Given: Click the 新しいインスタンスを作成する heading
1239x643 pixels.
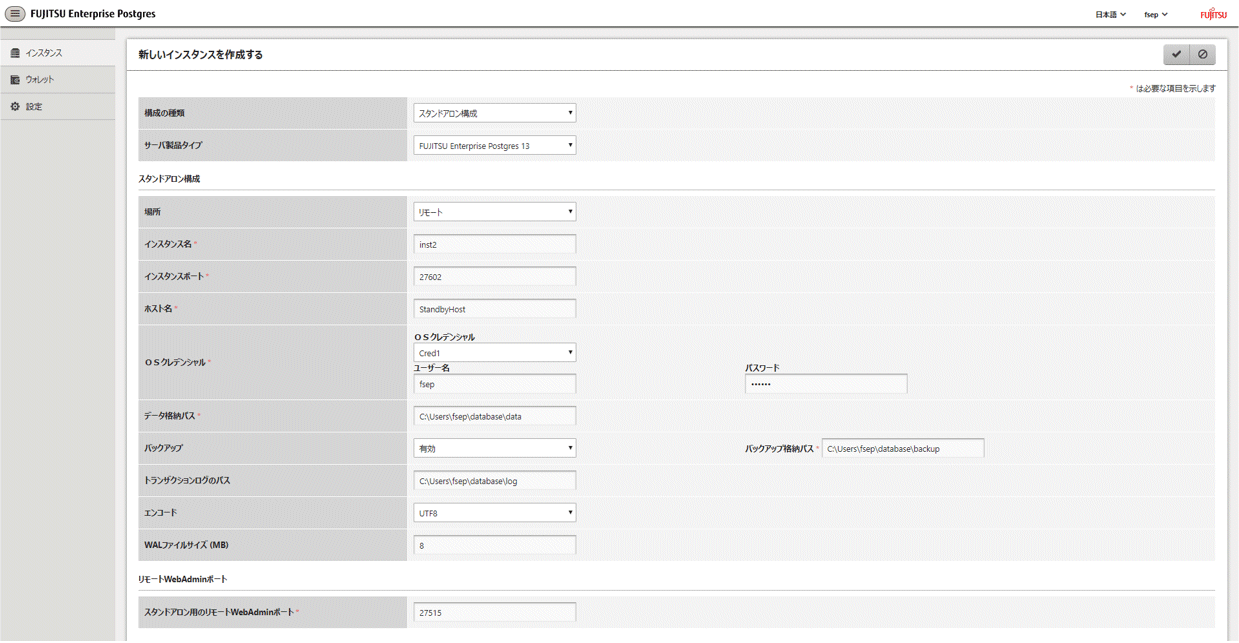Looking at the screenshot, I should tap(201, 55).
